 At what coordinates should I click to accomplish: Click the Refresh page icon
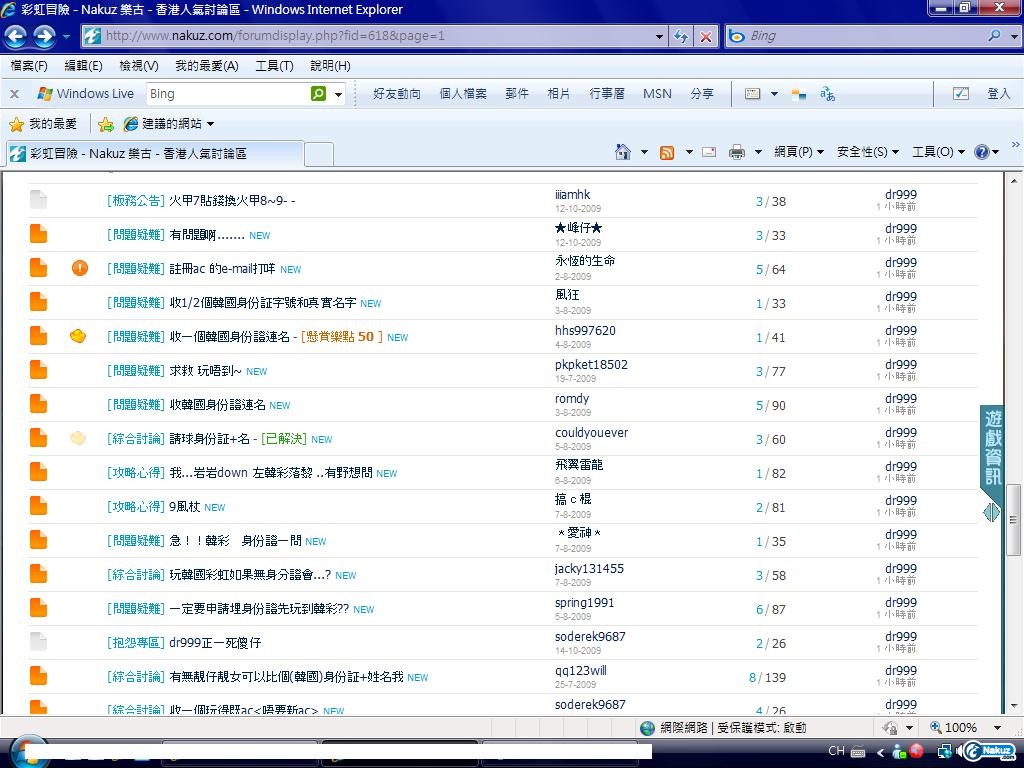681,36
